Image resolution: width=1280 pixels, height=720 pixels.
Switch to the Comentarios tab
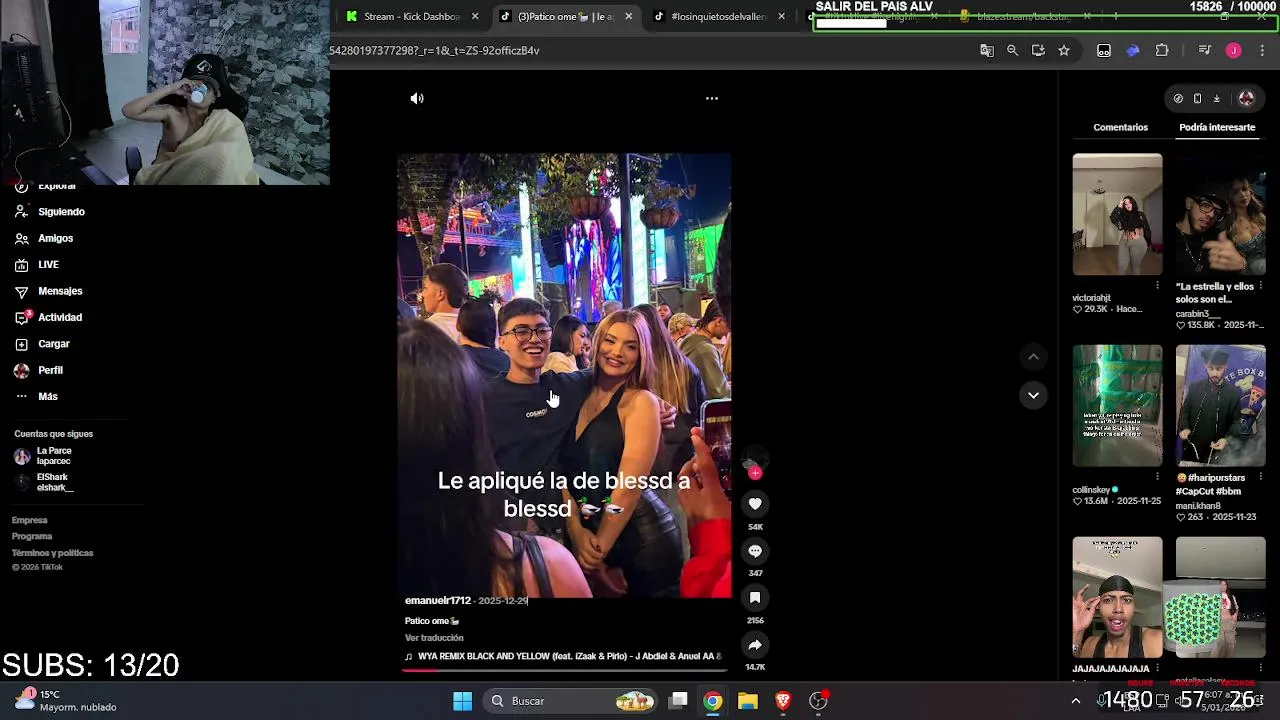[1120, 127]
